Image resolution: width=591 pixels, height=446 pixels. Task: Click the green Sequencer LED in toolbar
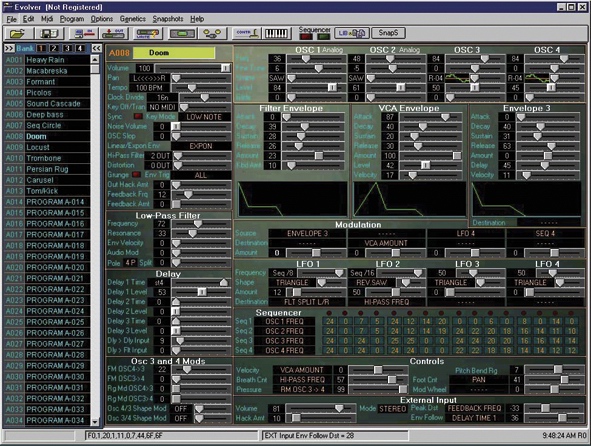tap(323, 37)
